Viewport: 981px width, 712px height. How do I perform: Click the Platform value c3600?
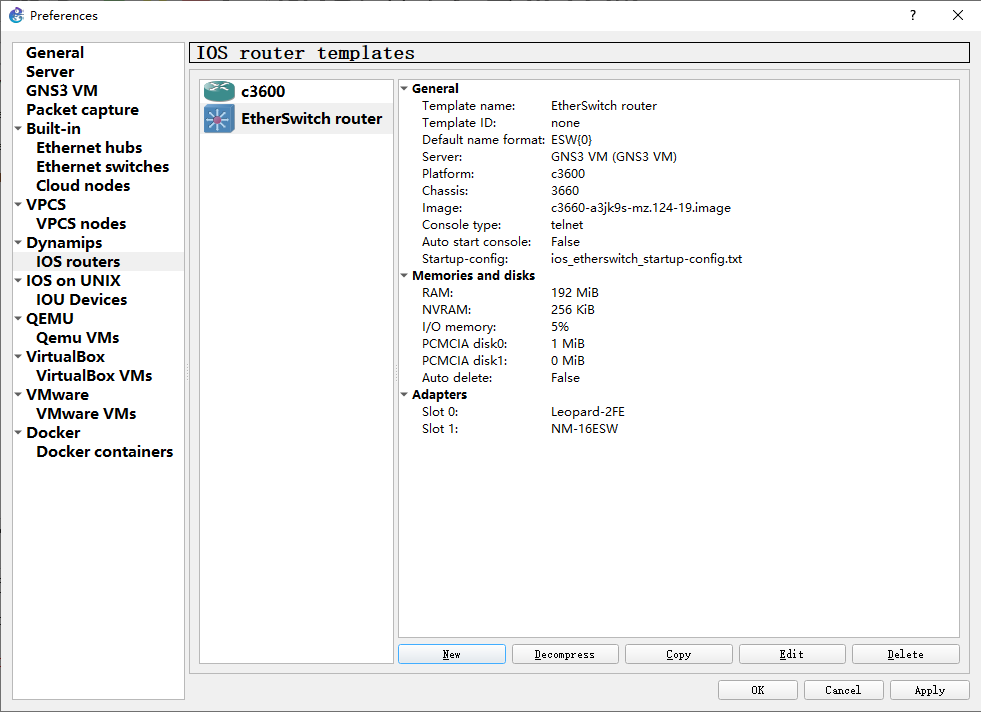coord(568,173)
